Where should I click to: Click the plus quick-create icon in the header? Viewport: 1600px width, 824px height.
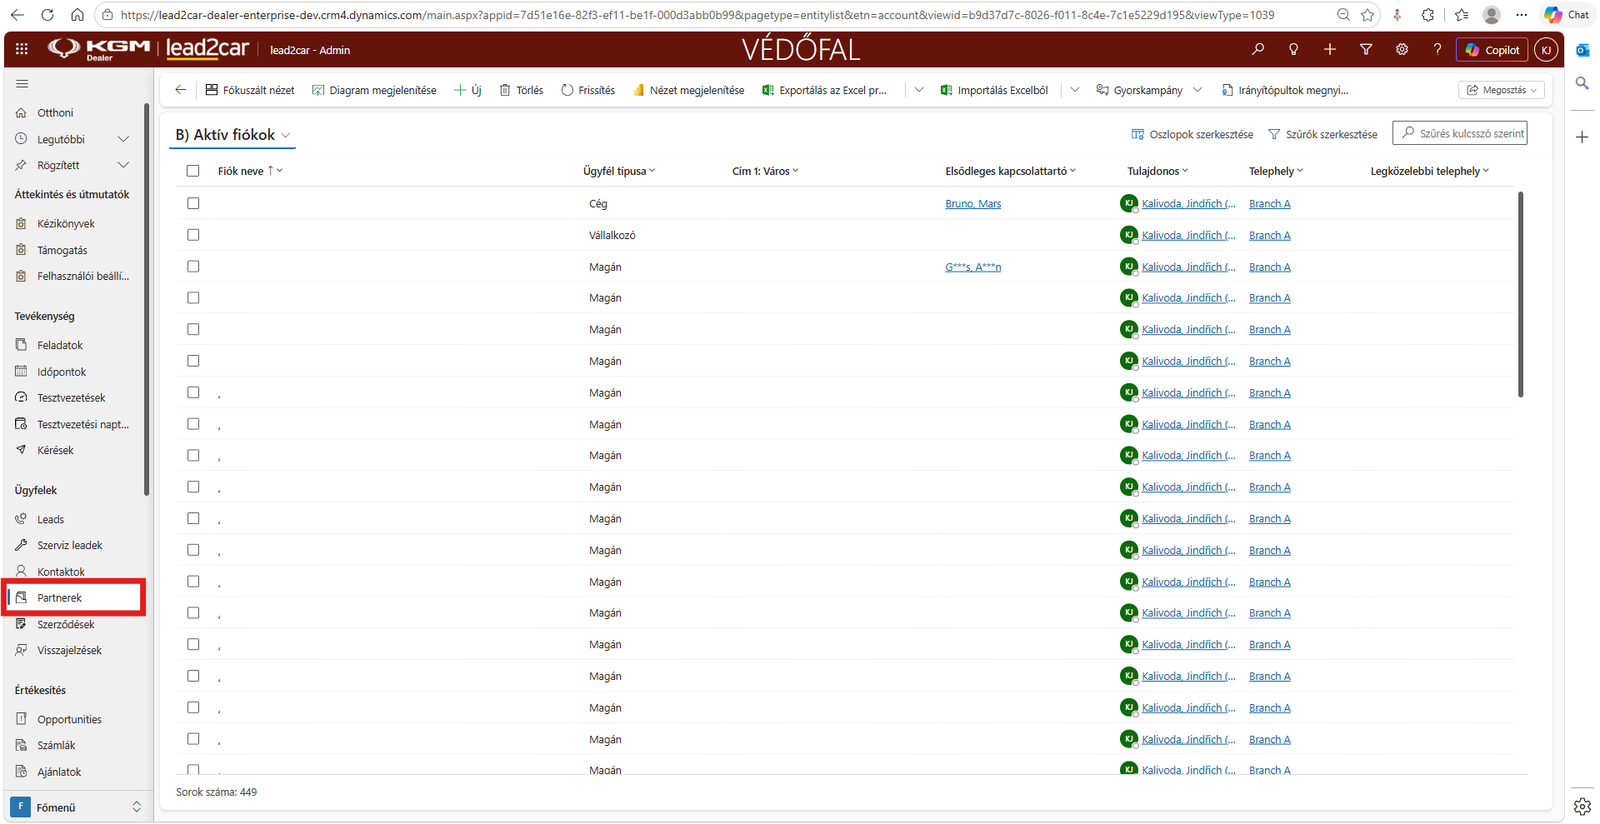(1330, 49)
